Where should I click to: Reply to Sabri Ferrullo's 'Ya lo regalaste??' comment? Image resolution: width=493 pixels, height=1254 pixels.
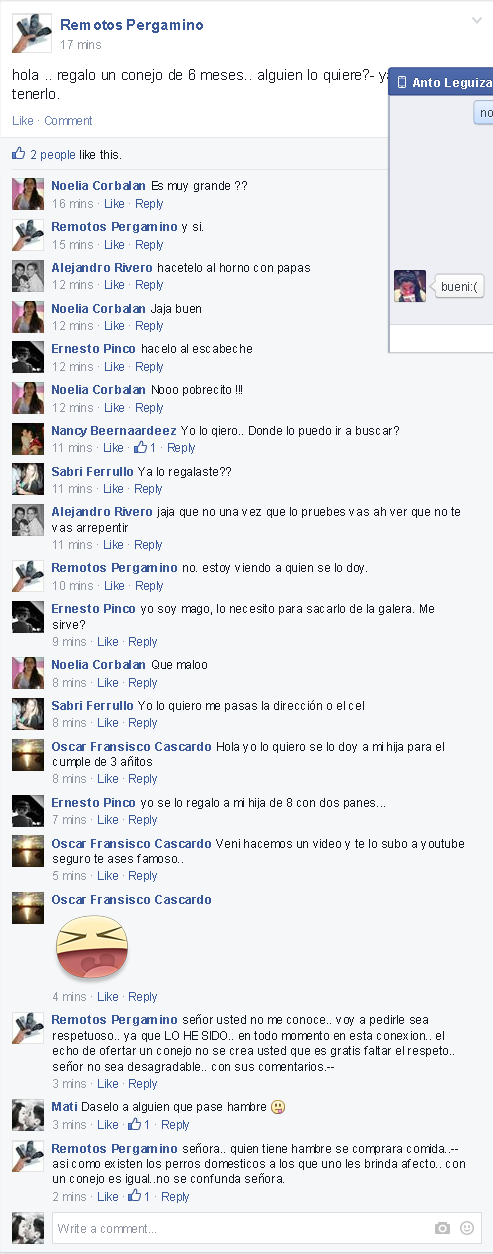(149, 489)
